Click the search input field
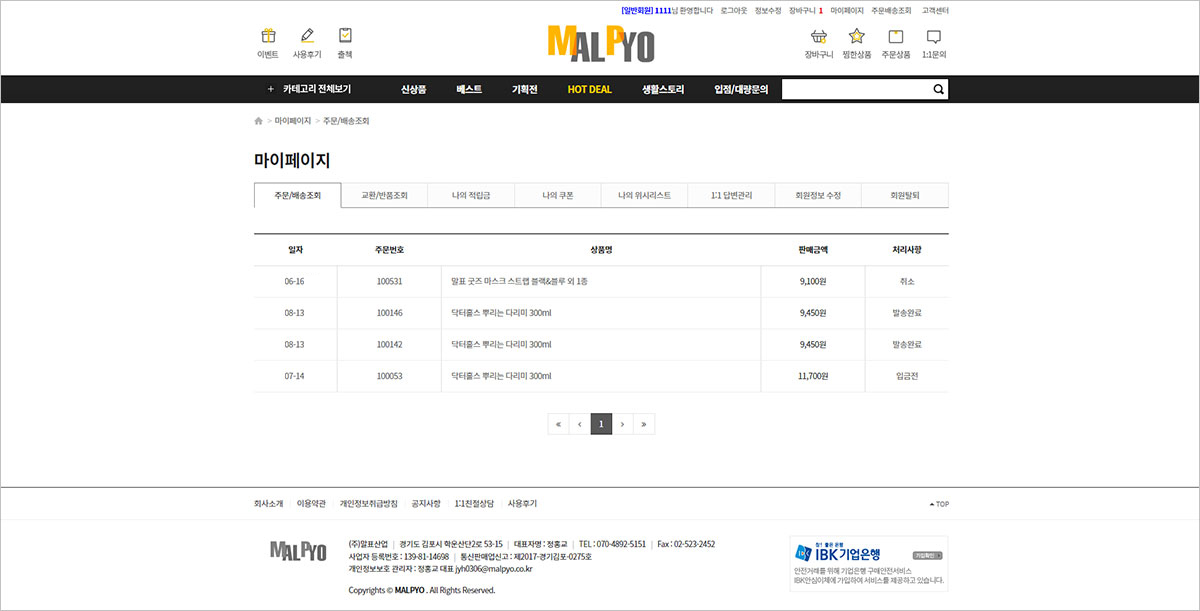This screenshot has height=611, width=1200. click(x=856, y=89)
